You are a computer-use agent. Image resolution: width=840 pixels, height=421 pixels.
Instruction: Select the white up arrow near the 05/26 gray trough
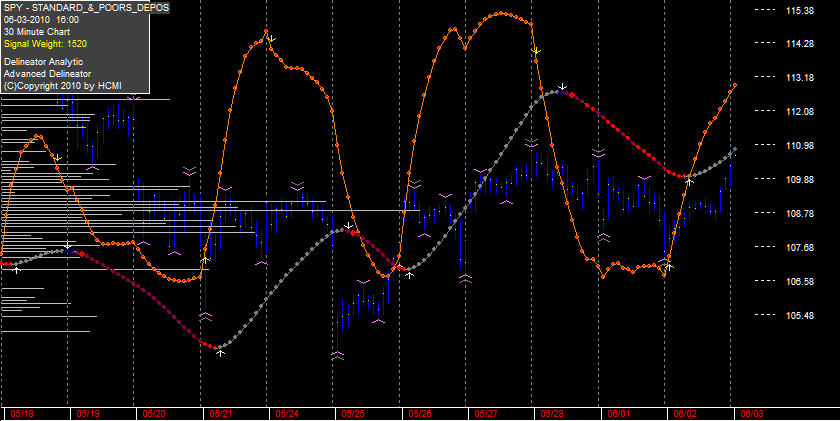coord(410,275)
